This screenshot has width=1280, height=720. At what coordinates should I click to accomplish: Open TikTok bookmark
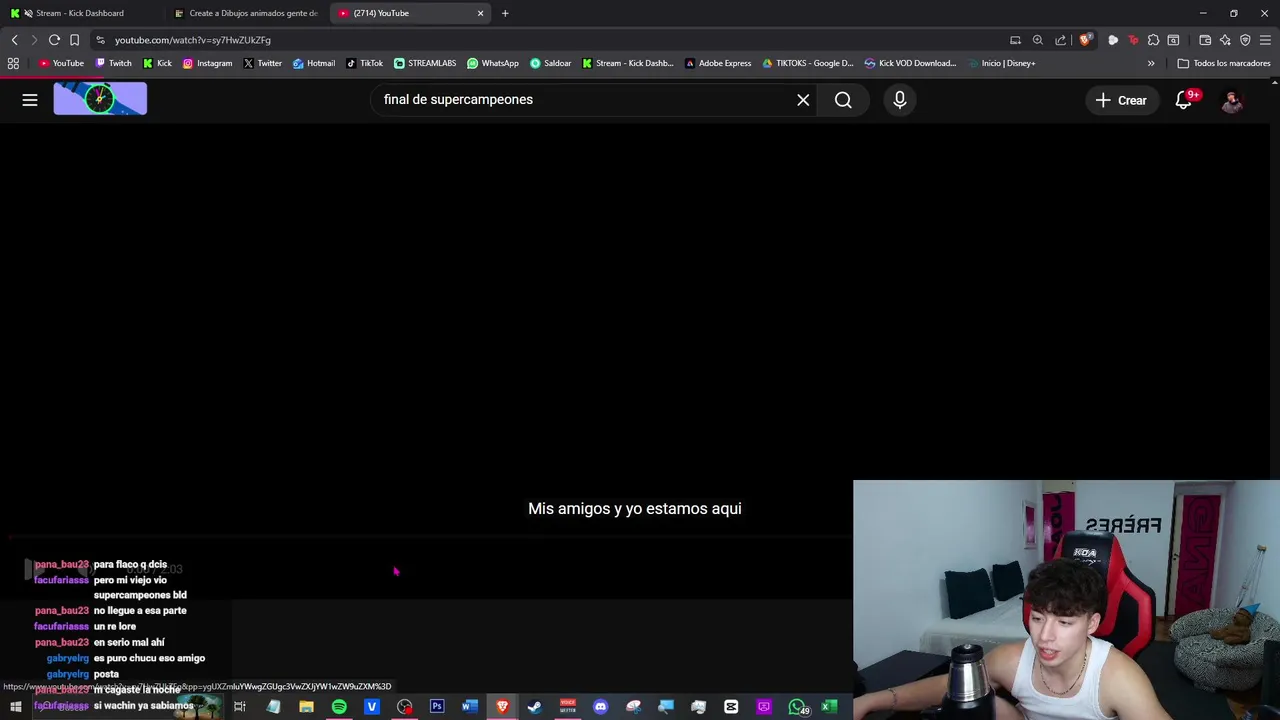tap(364, 63)
